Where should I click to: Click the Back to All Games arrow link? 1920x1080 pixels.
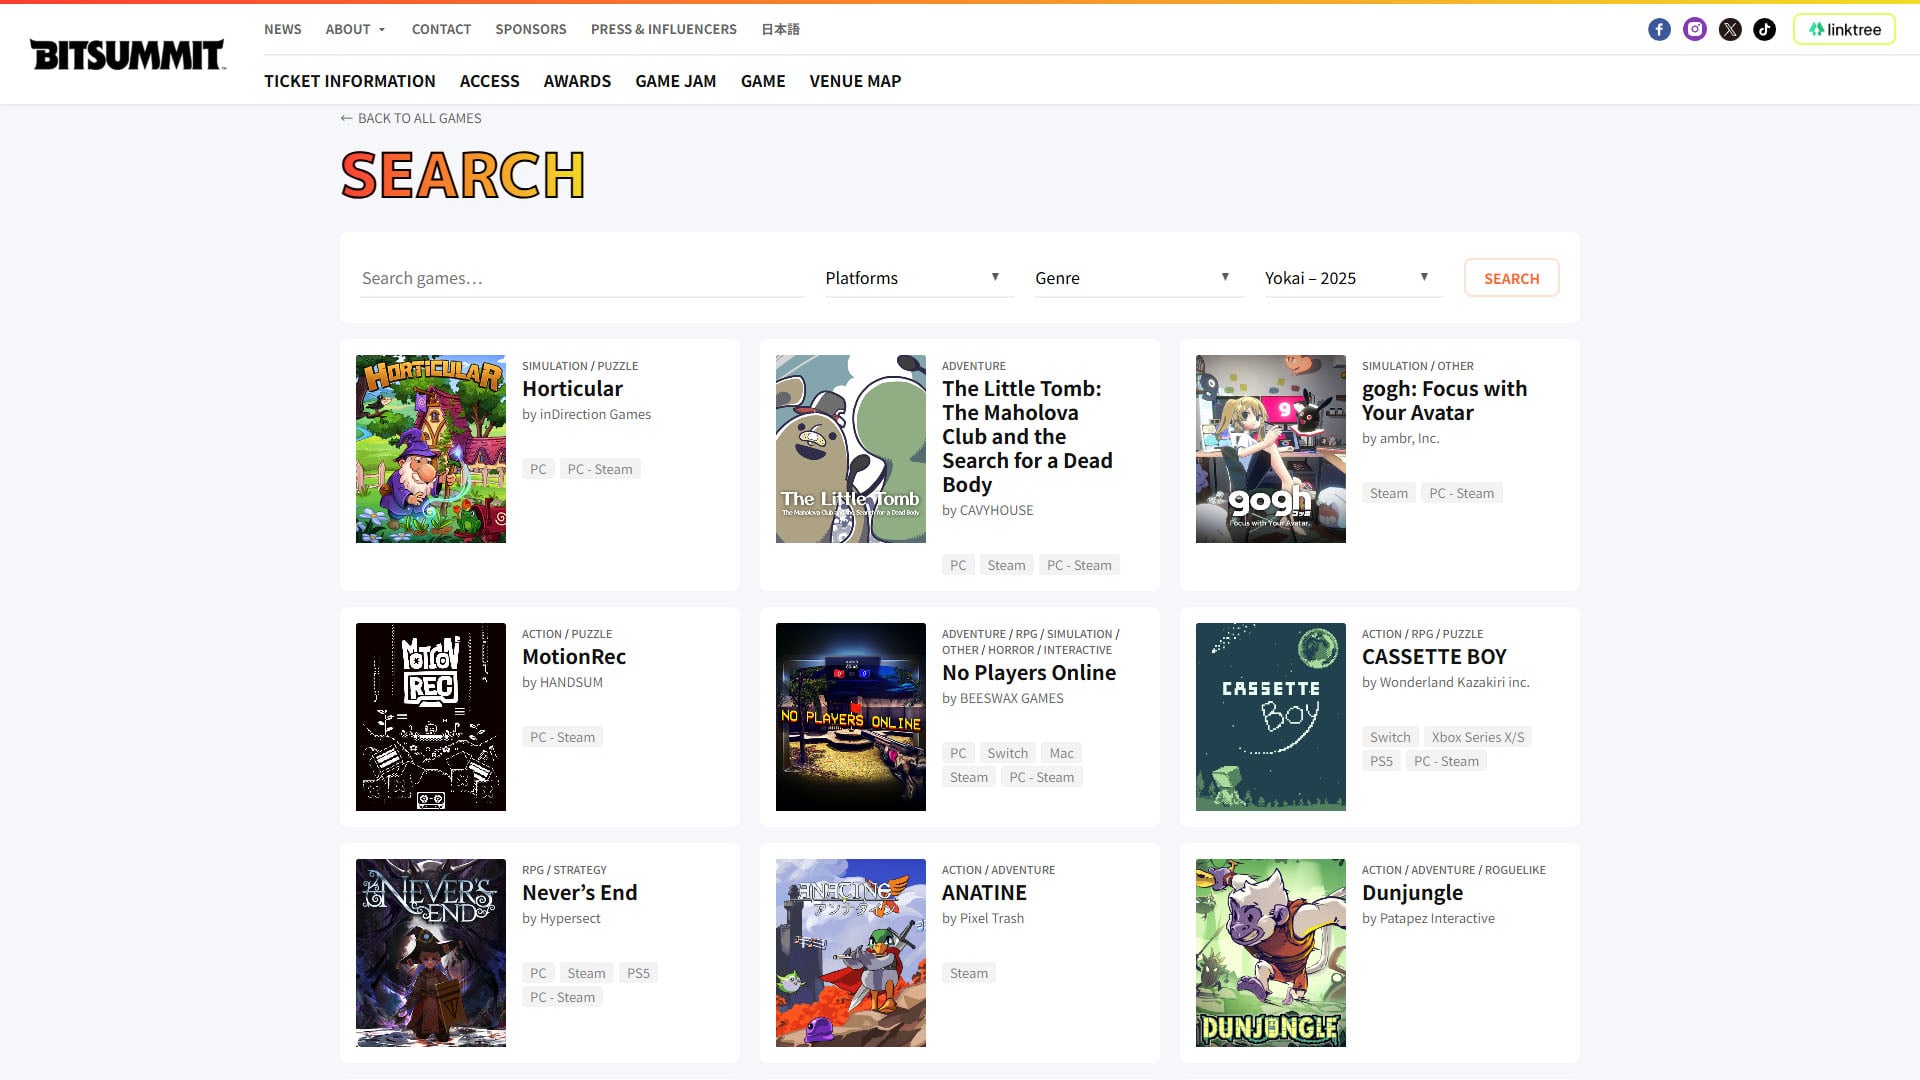tap(411, 118)
